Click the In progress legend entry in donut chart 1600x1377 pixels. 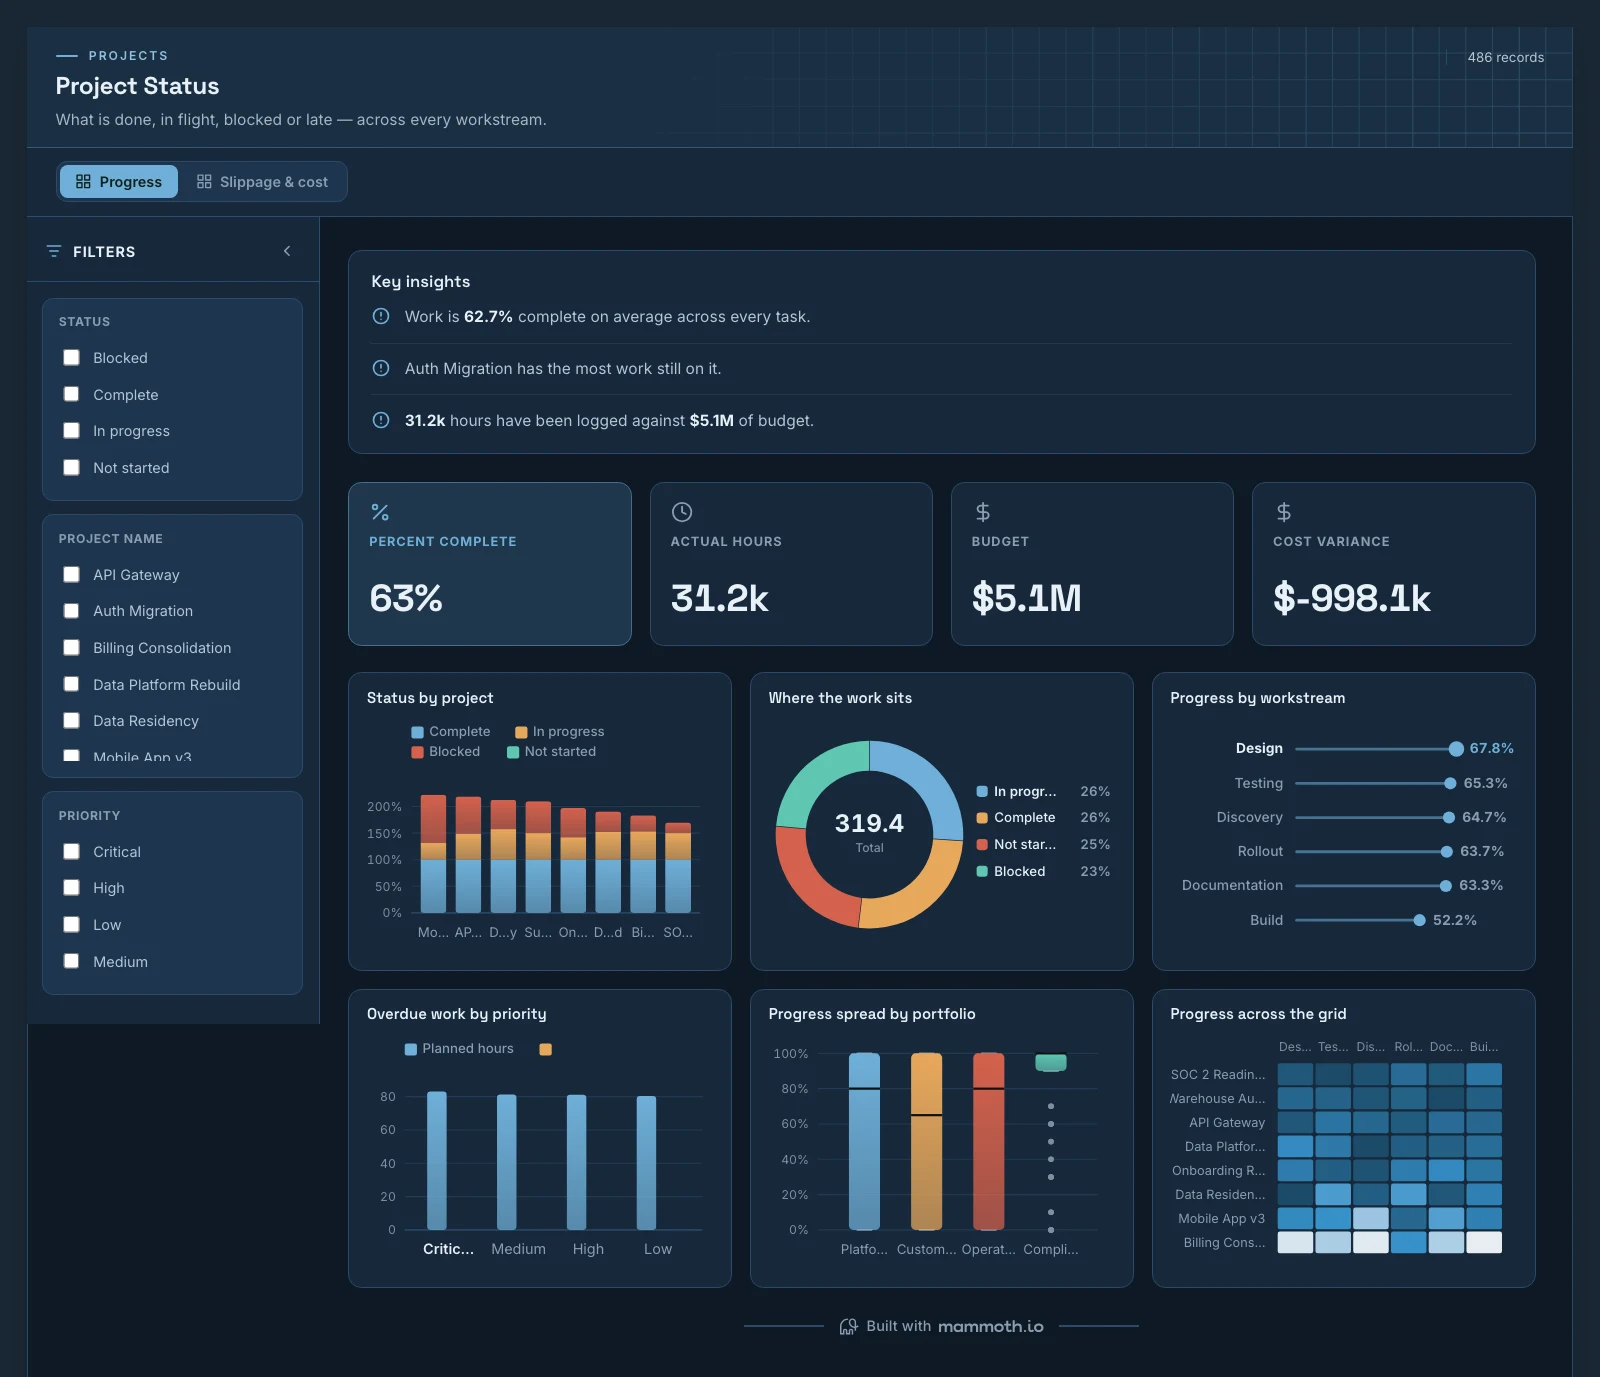(x=1043, y=791)
